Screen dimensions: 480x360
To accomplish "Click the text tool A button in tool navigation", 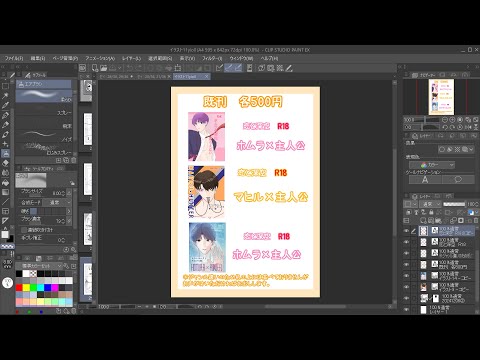I will tap(425, 180).
